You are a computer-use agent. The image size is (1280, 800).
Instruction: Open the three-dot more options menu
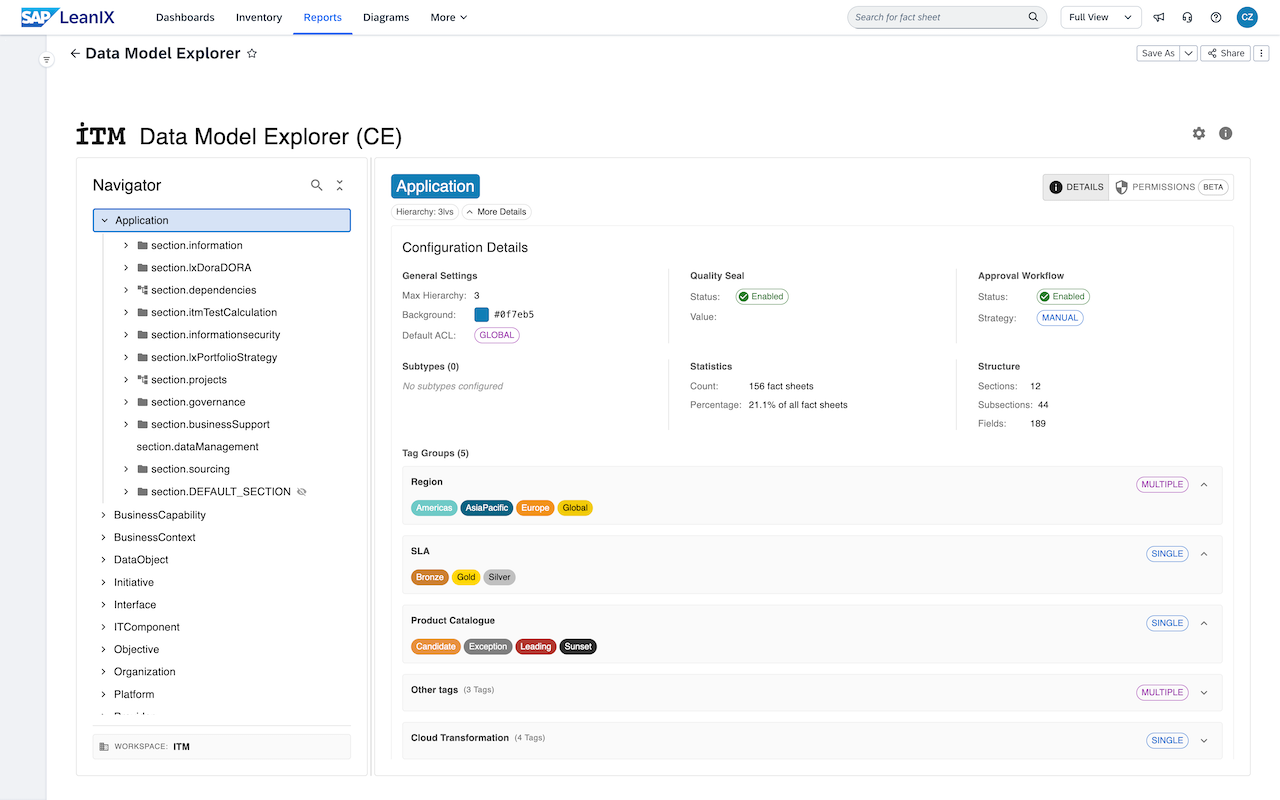click(x=1262, y=53)
